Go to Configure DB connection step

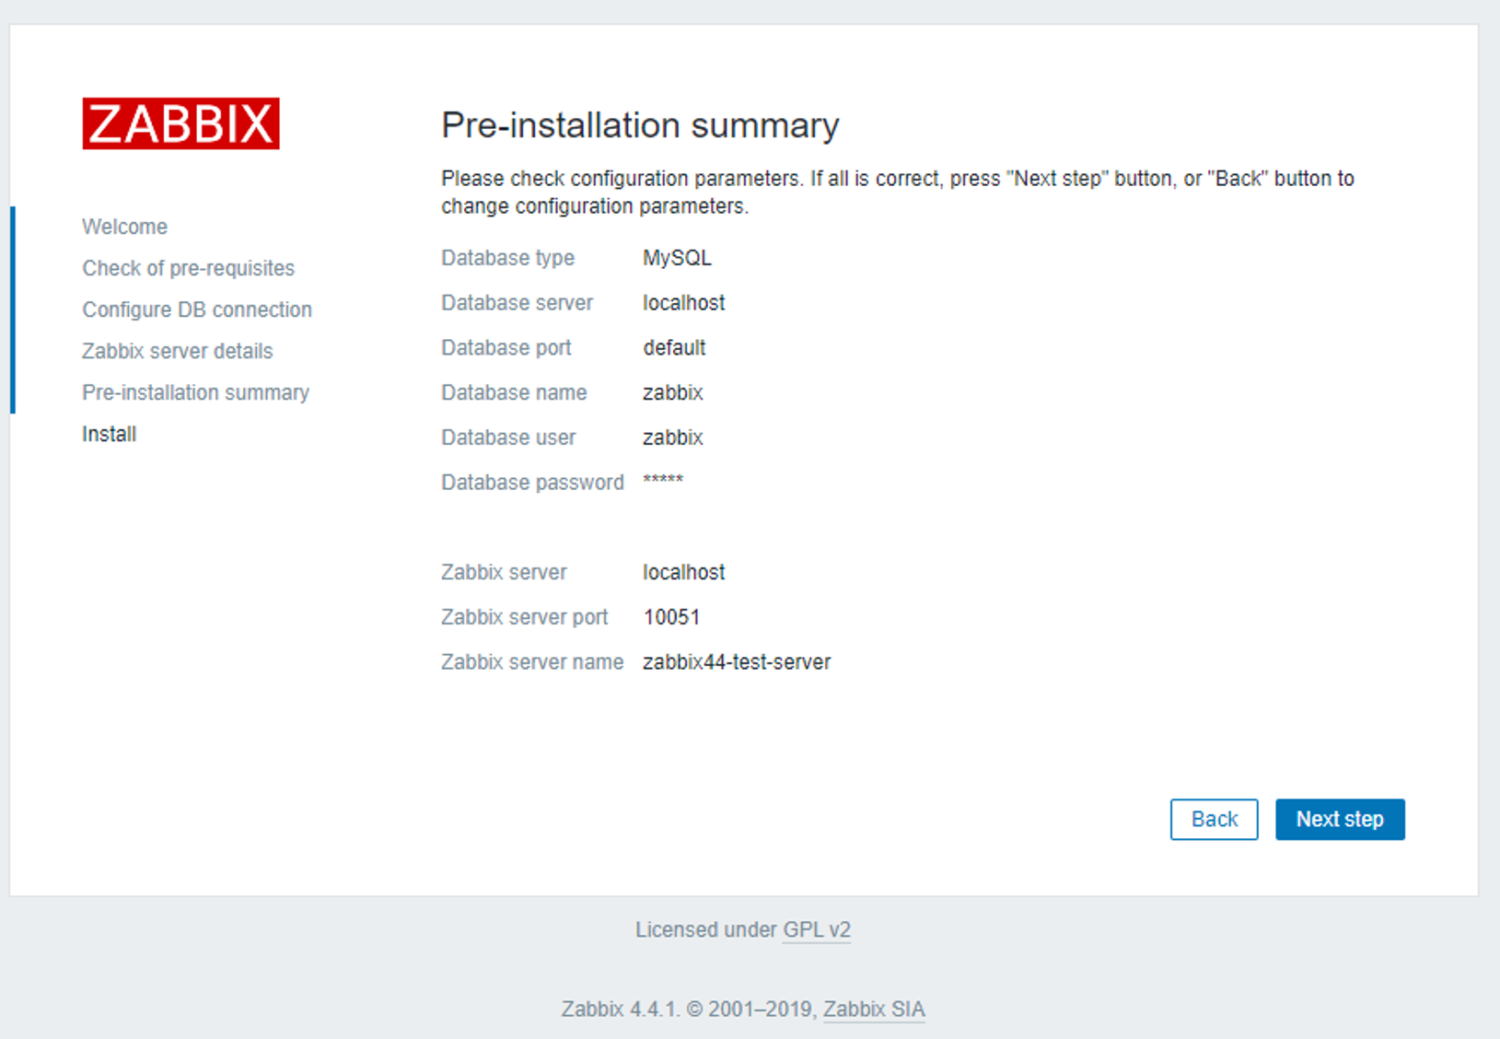tap(196, 309)
